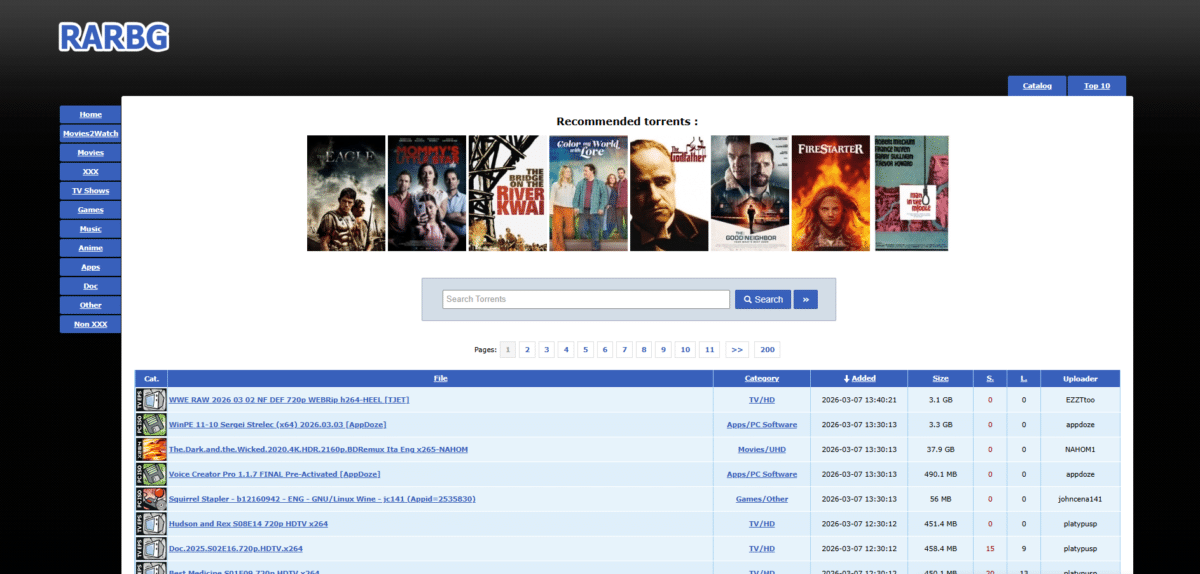Open Music sidebar category
The image size is (1200, 574).
click(x=90, y=229)
